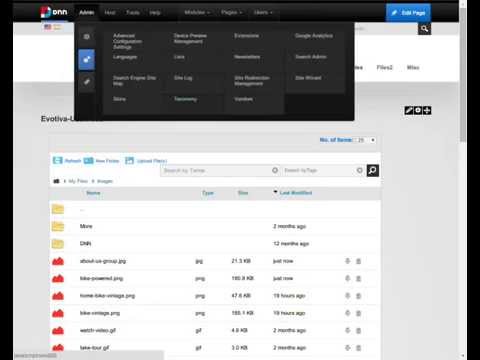The width and height of the screenshot is (480, 360).
Task: Click the image icon of watch-video.gif
Action: pos(58,330)
